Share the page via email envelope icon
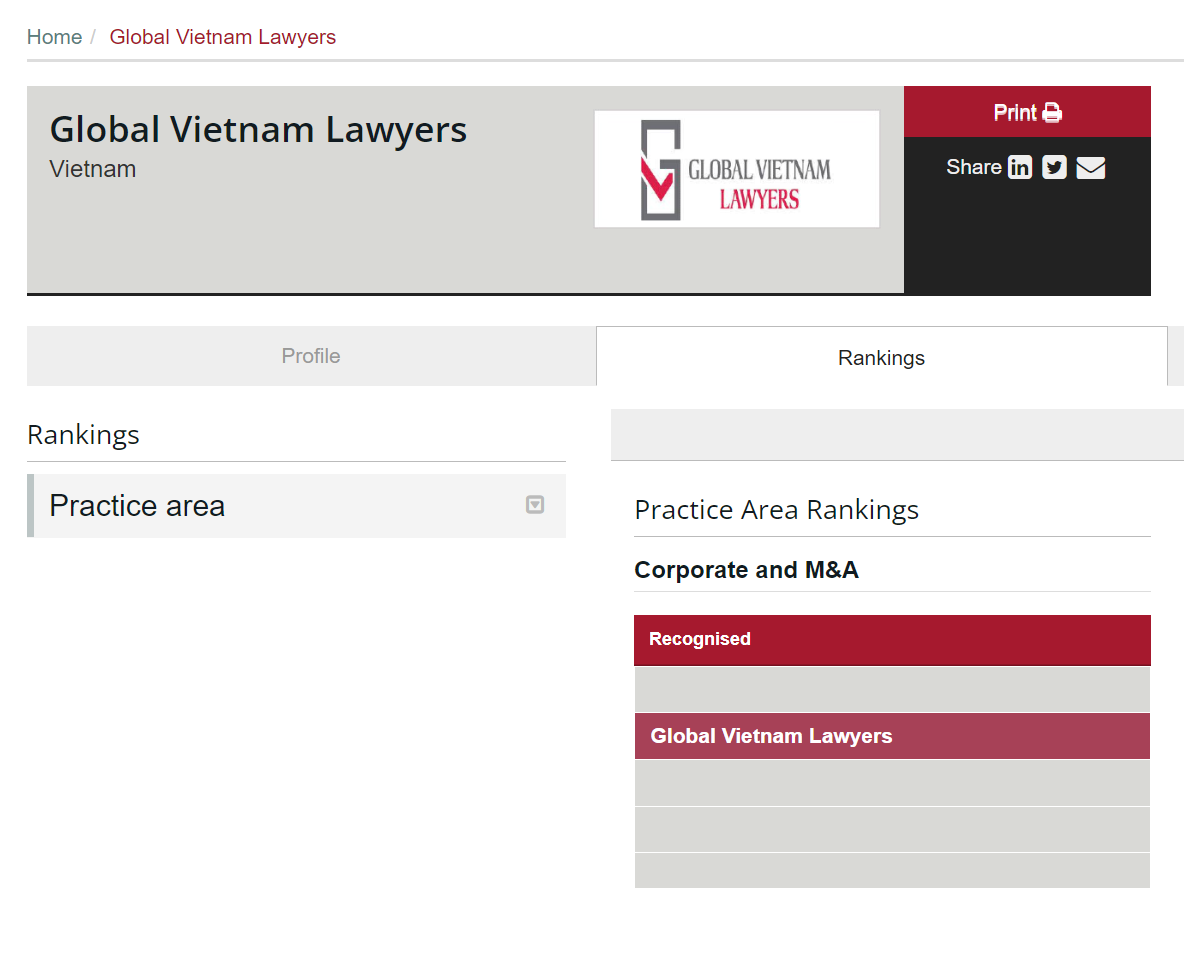Image resolution: width=1184 pixels, height=964 pixels. coord(1090,168)
